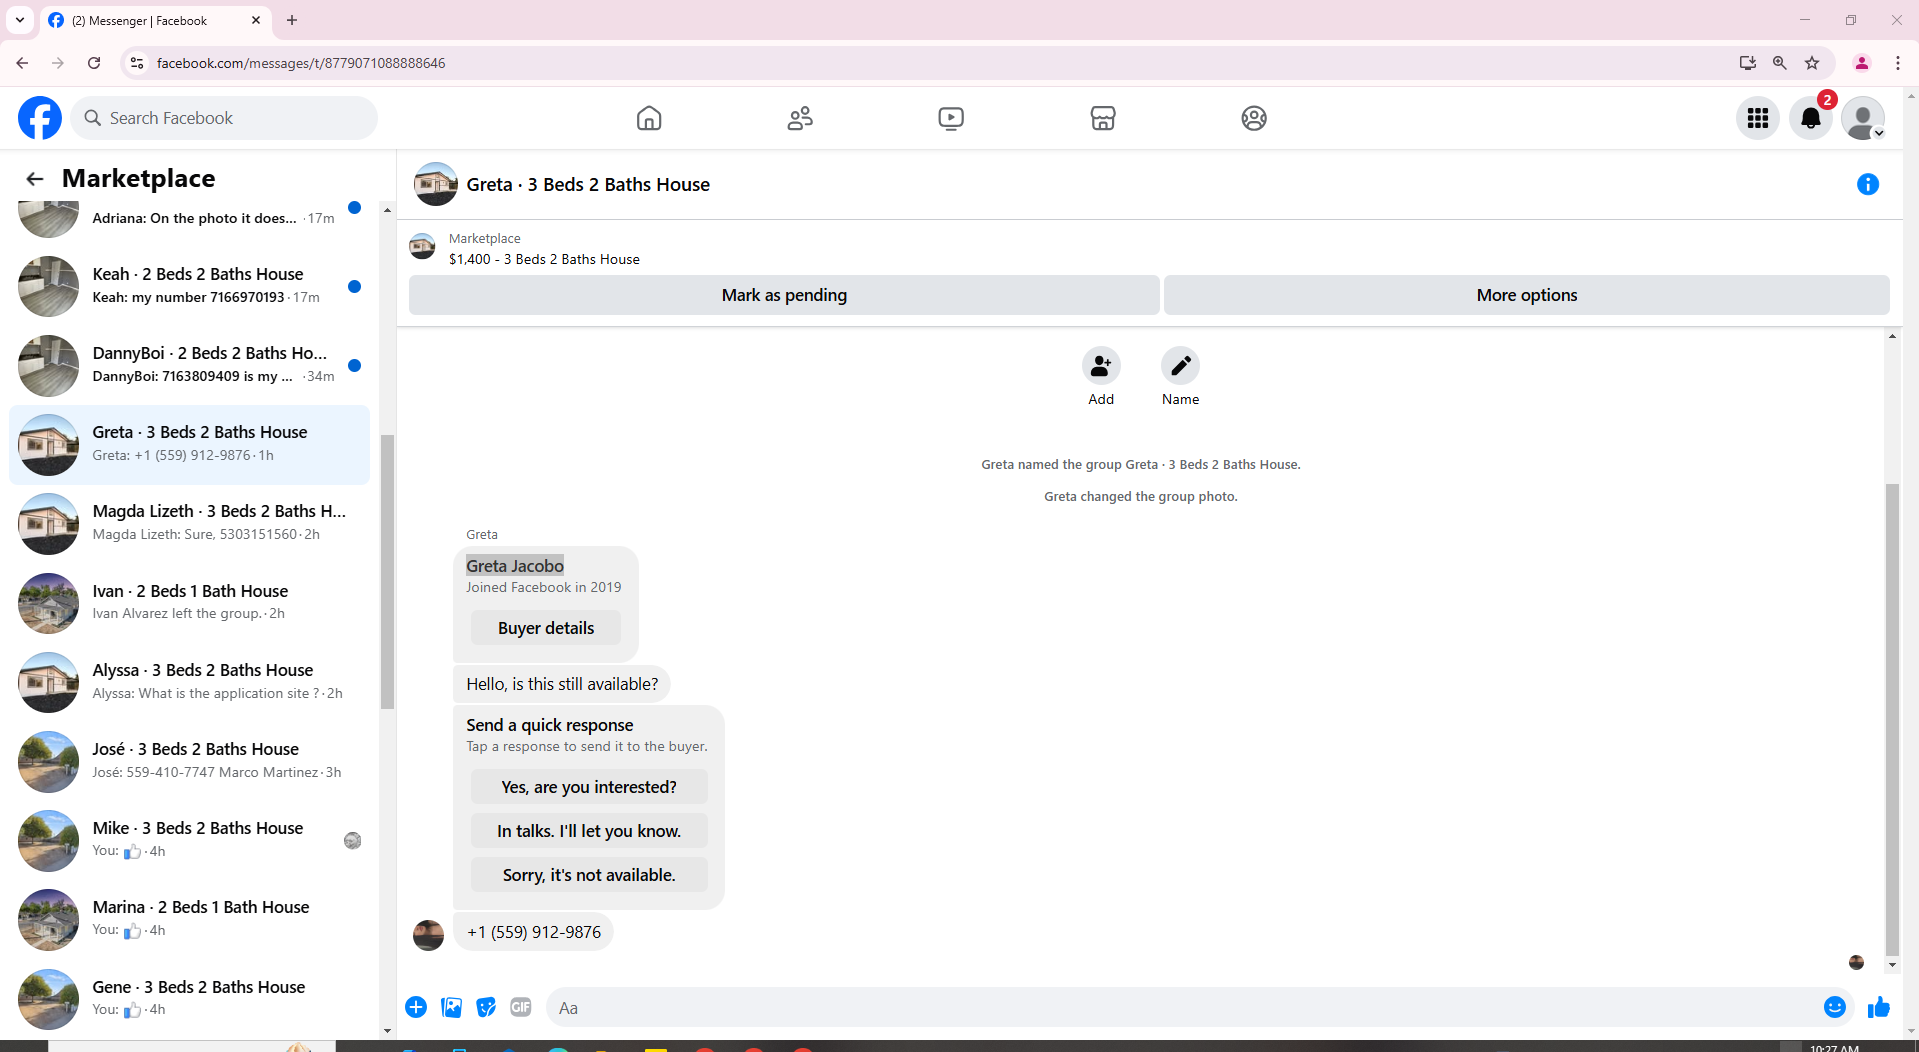
Task: Open the emoji picker
Action: click(1835, 1007)
